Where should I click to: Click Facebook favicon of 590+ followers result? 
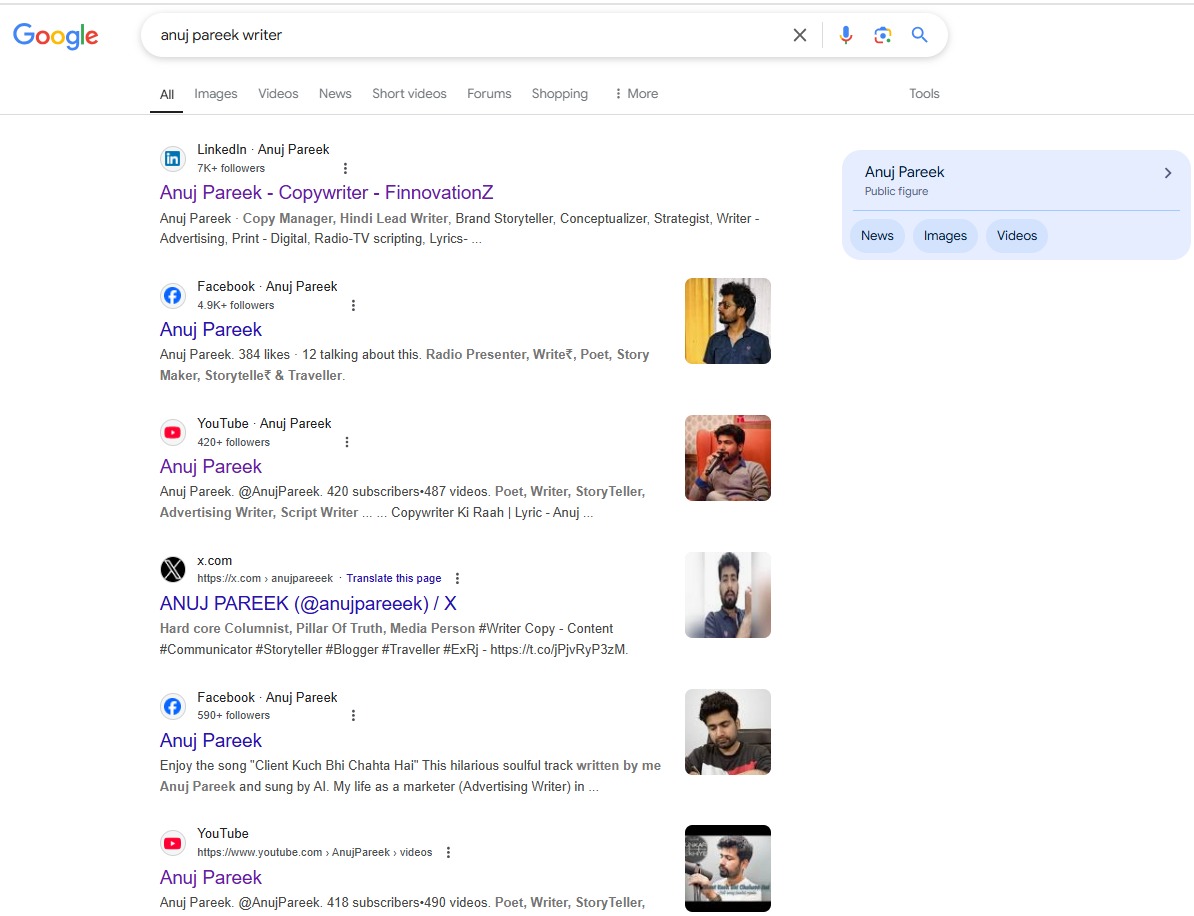tap(173, 706)
